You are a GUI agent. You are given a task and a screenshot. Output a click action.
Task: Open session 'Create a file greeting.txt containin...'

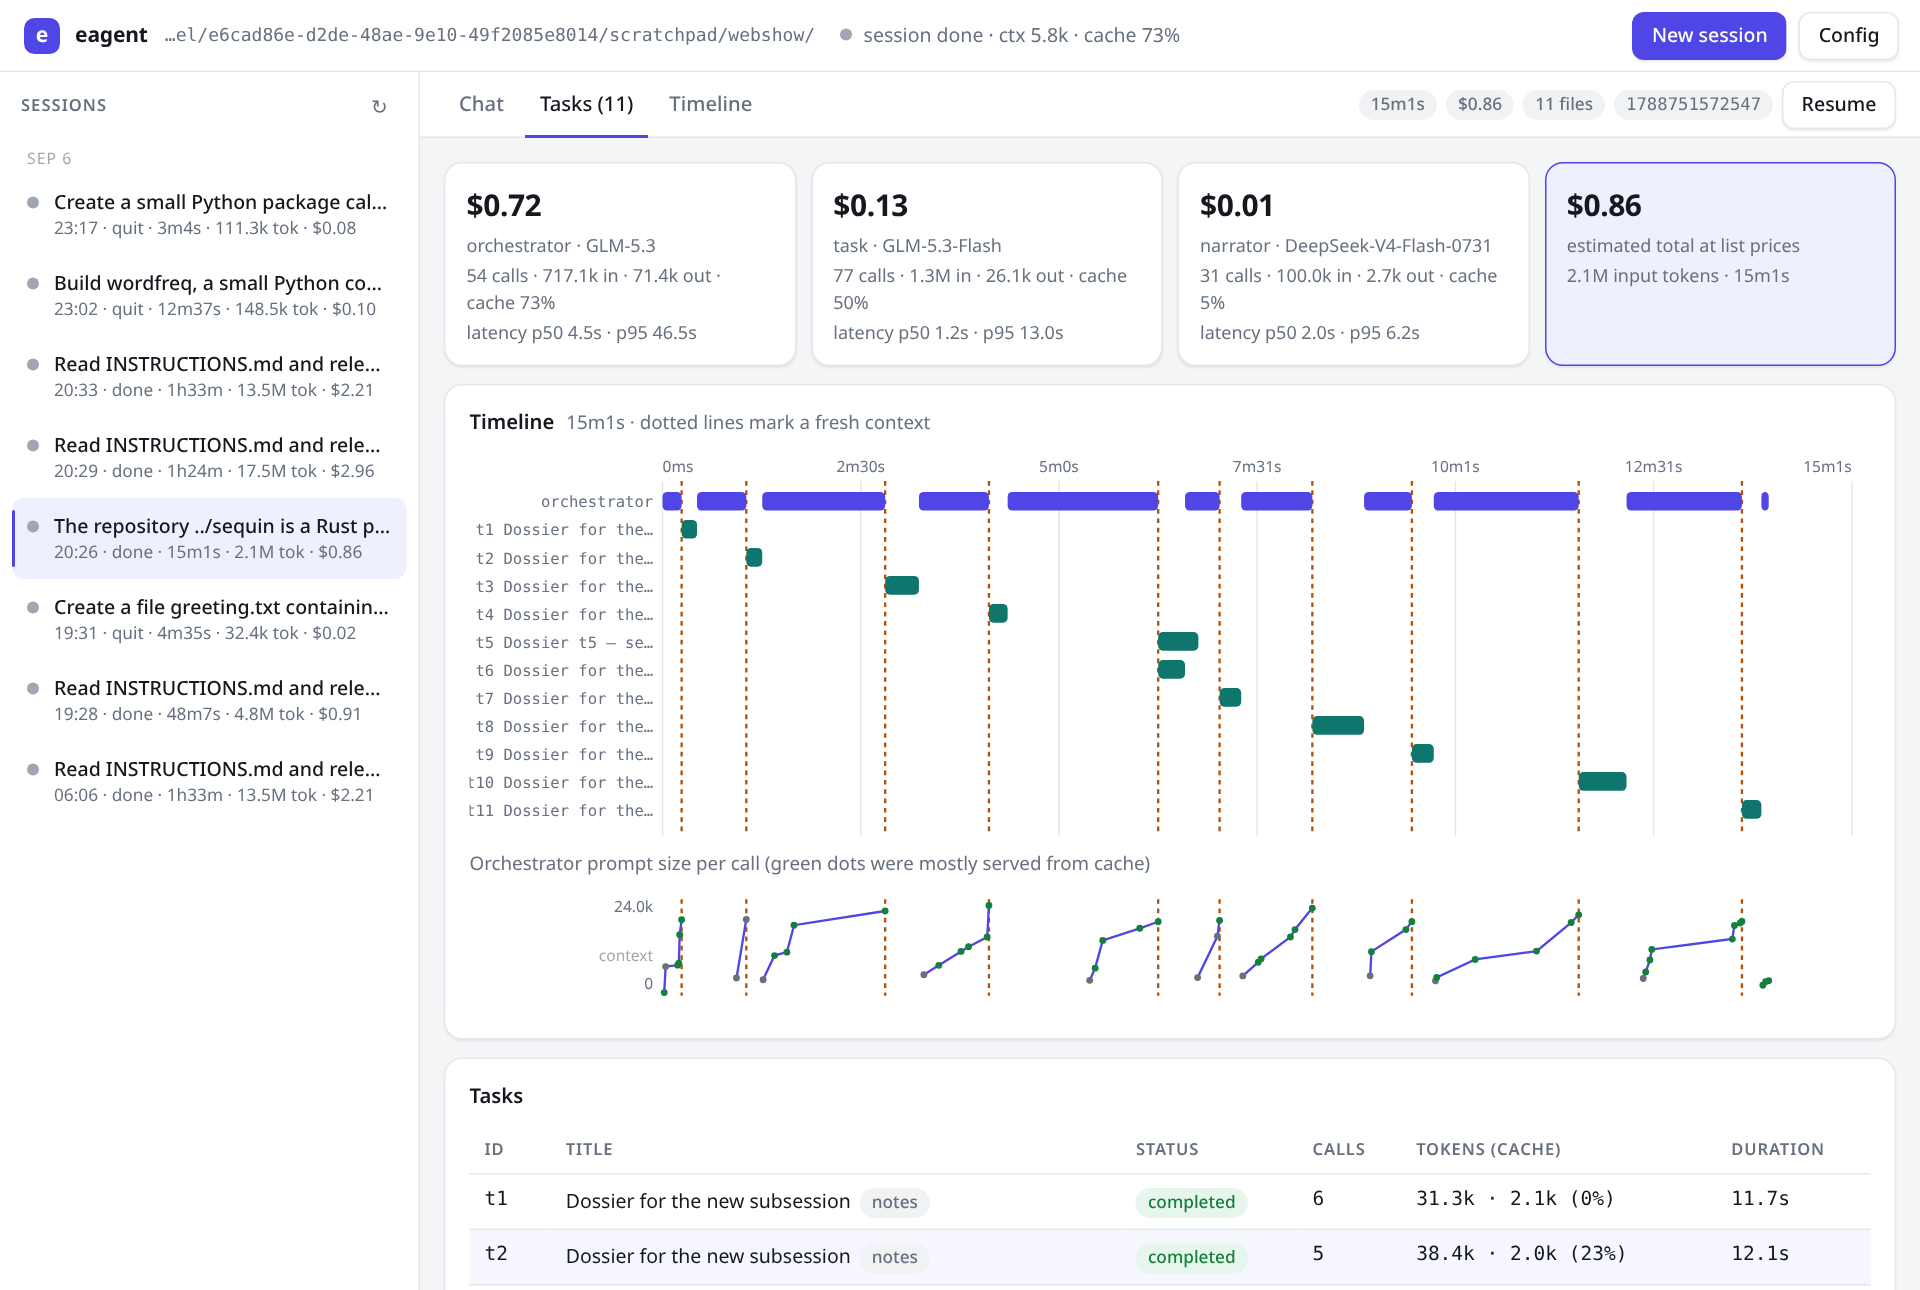(210, 619)
